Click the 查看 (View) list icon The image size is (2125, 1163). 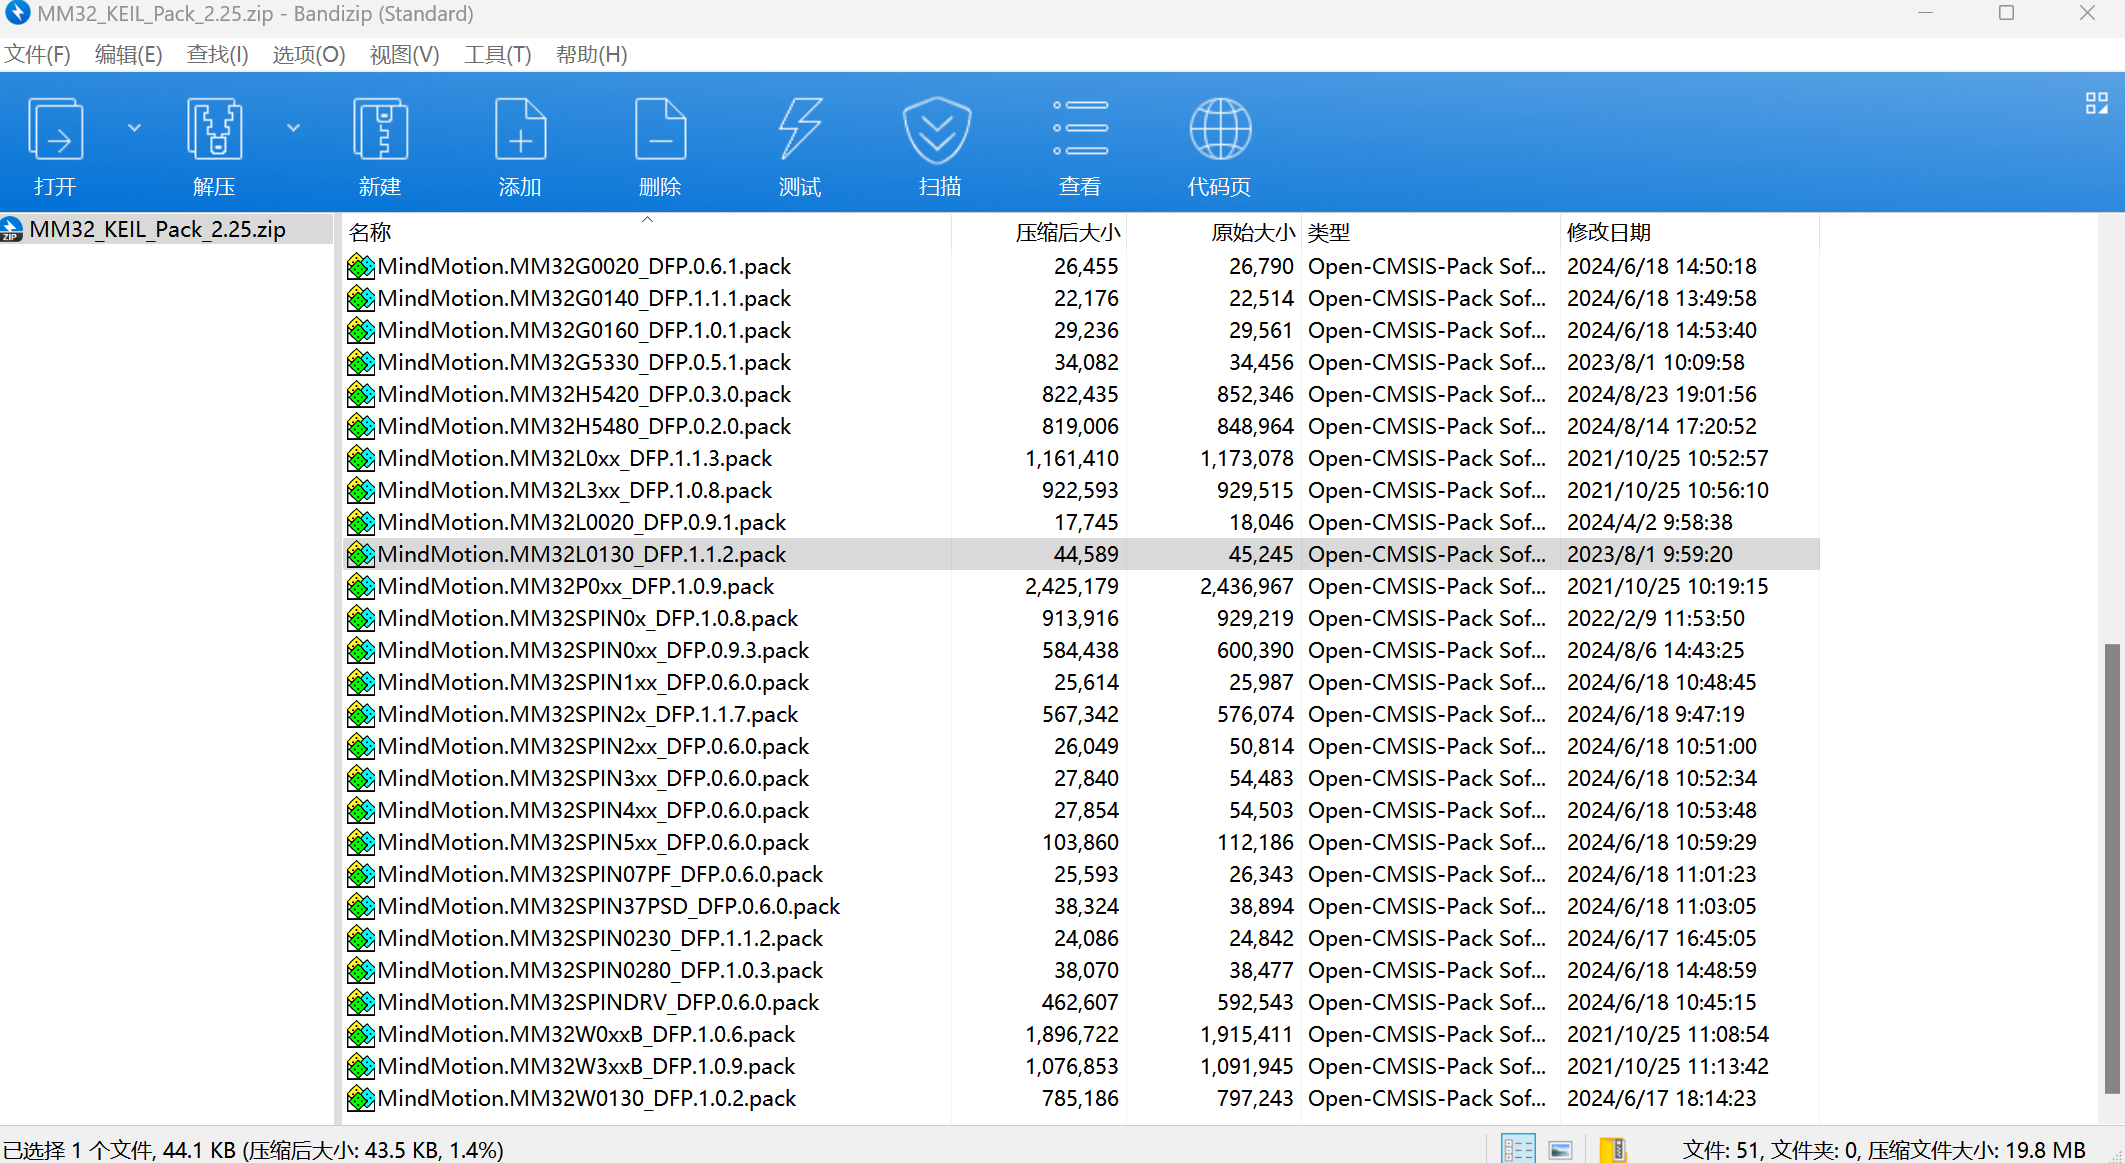[1080, 130]
